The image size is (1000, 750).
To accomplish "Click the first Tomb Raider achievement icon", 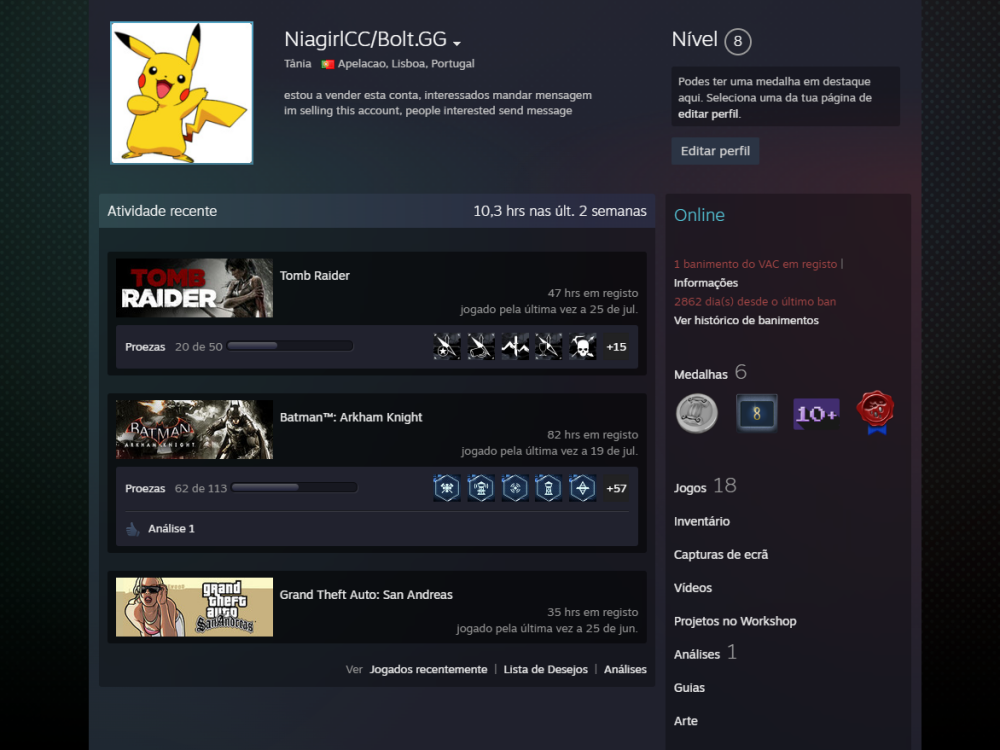I will (447, 347).
